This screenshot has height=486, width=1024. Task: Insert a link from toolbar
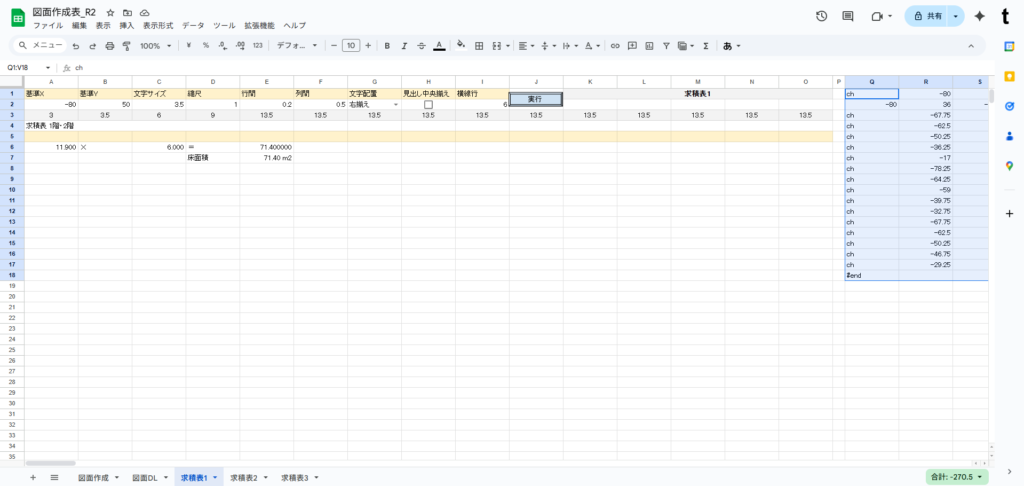pyautogui.click(x=615, y=46)
